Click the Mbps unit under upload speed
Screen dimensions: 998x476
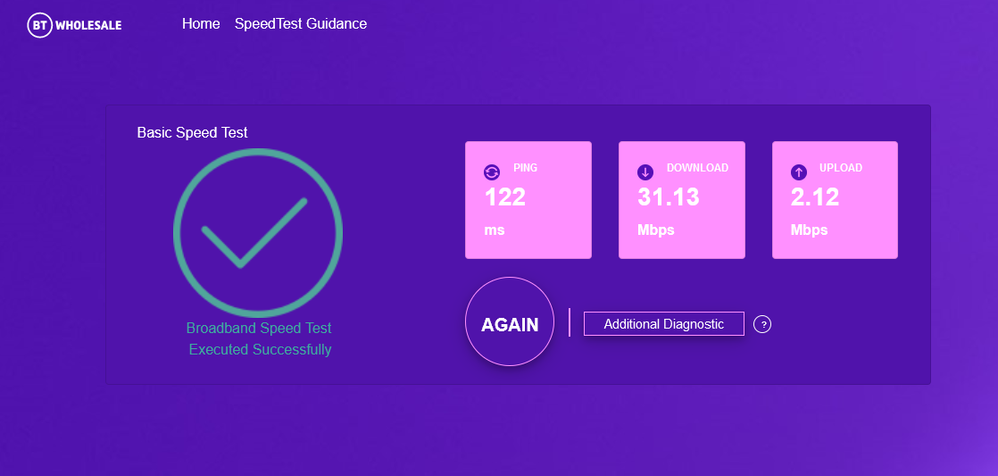[809, 230]
